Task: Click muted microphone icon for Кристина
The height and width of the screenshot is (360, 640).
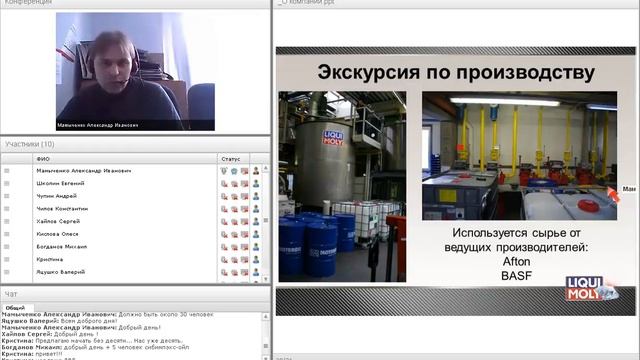Action: coord(224,260)
